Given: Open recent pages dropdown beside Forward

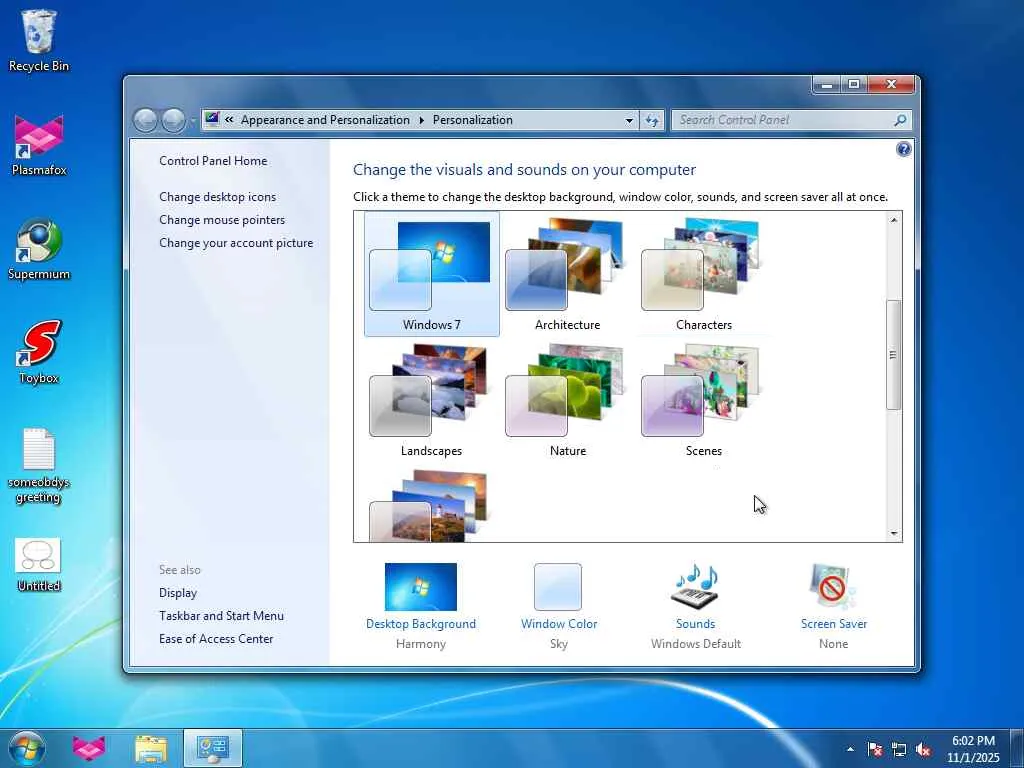Looking at the screenshot, I should tap(193, 121).
